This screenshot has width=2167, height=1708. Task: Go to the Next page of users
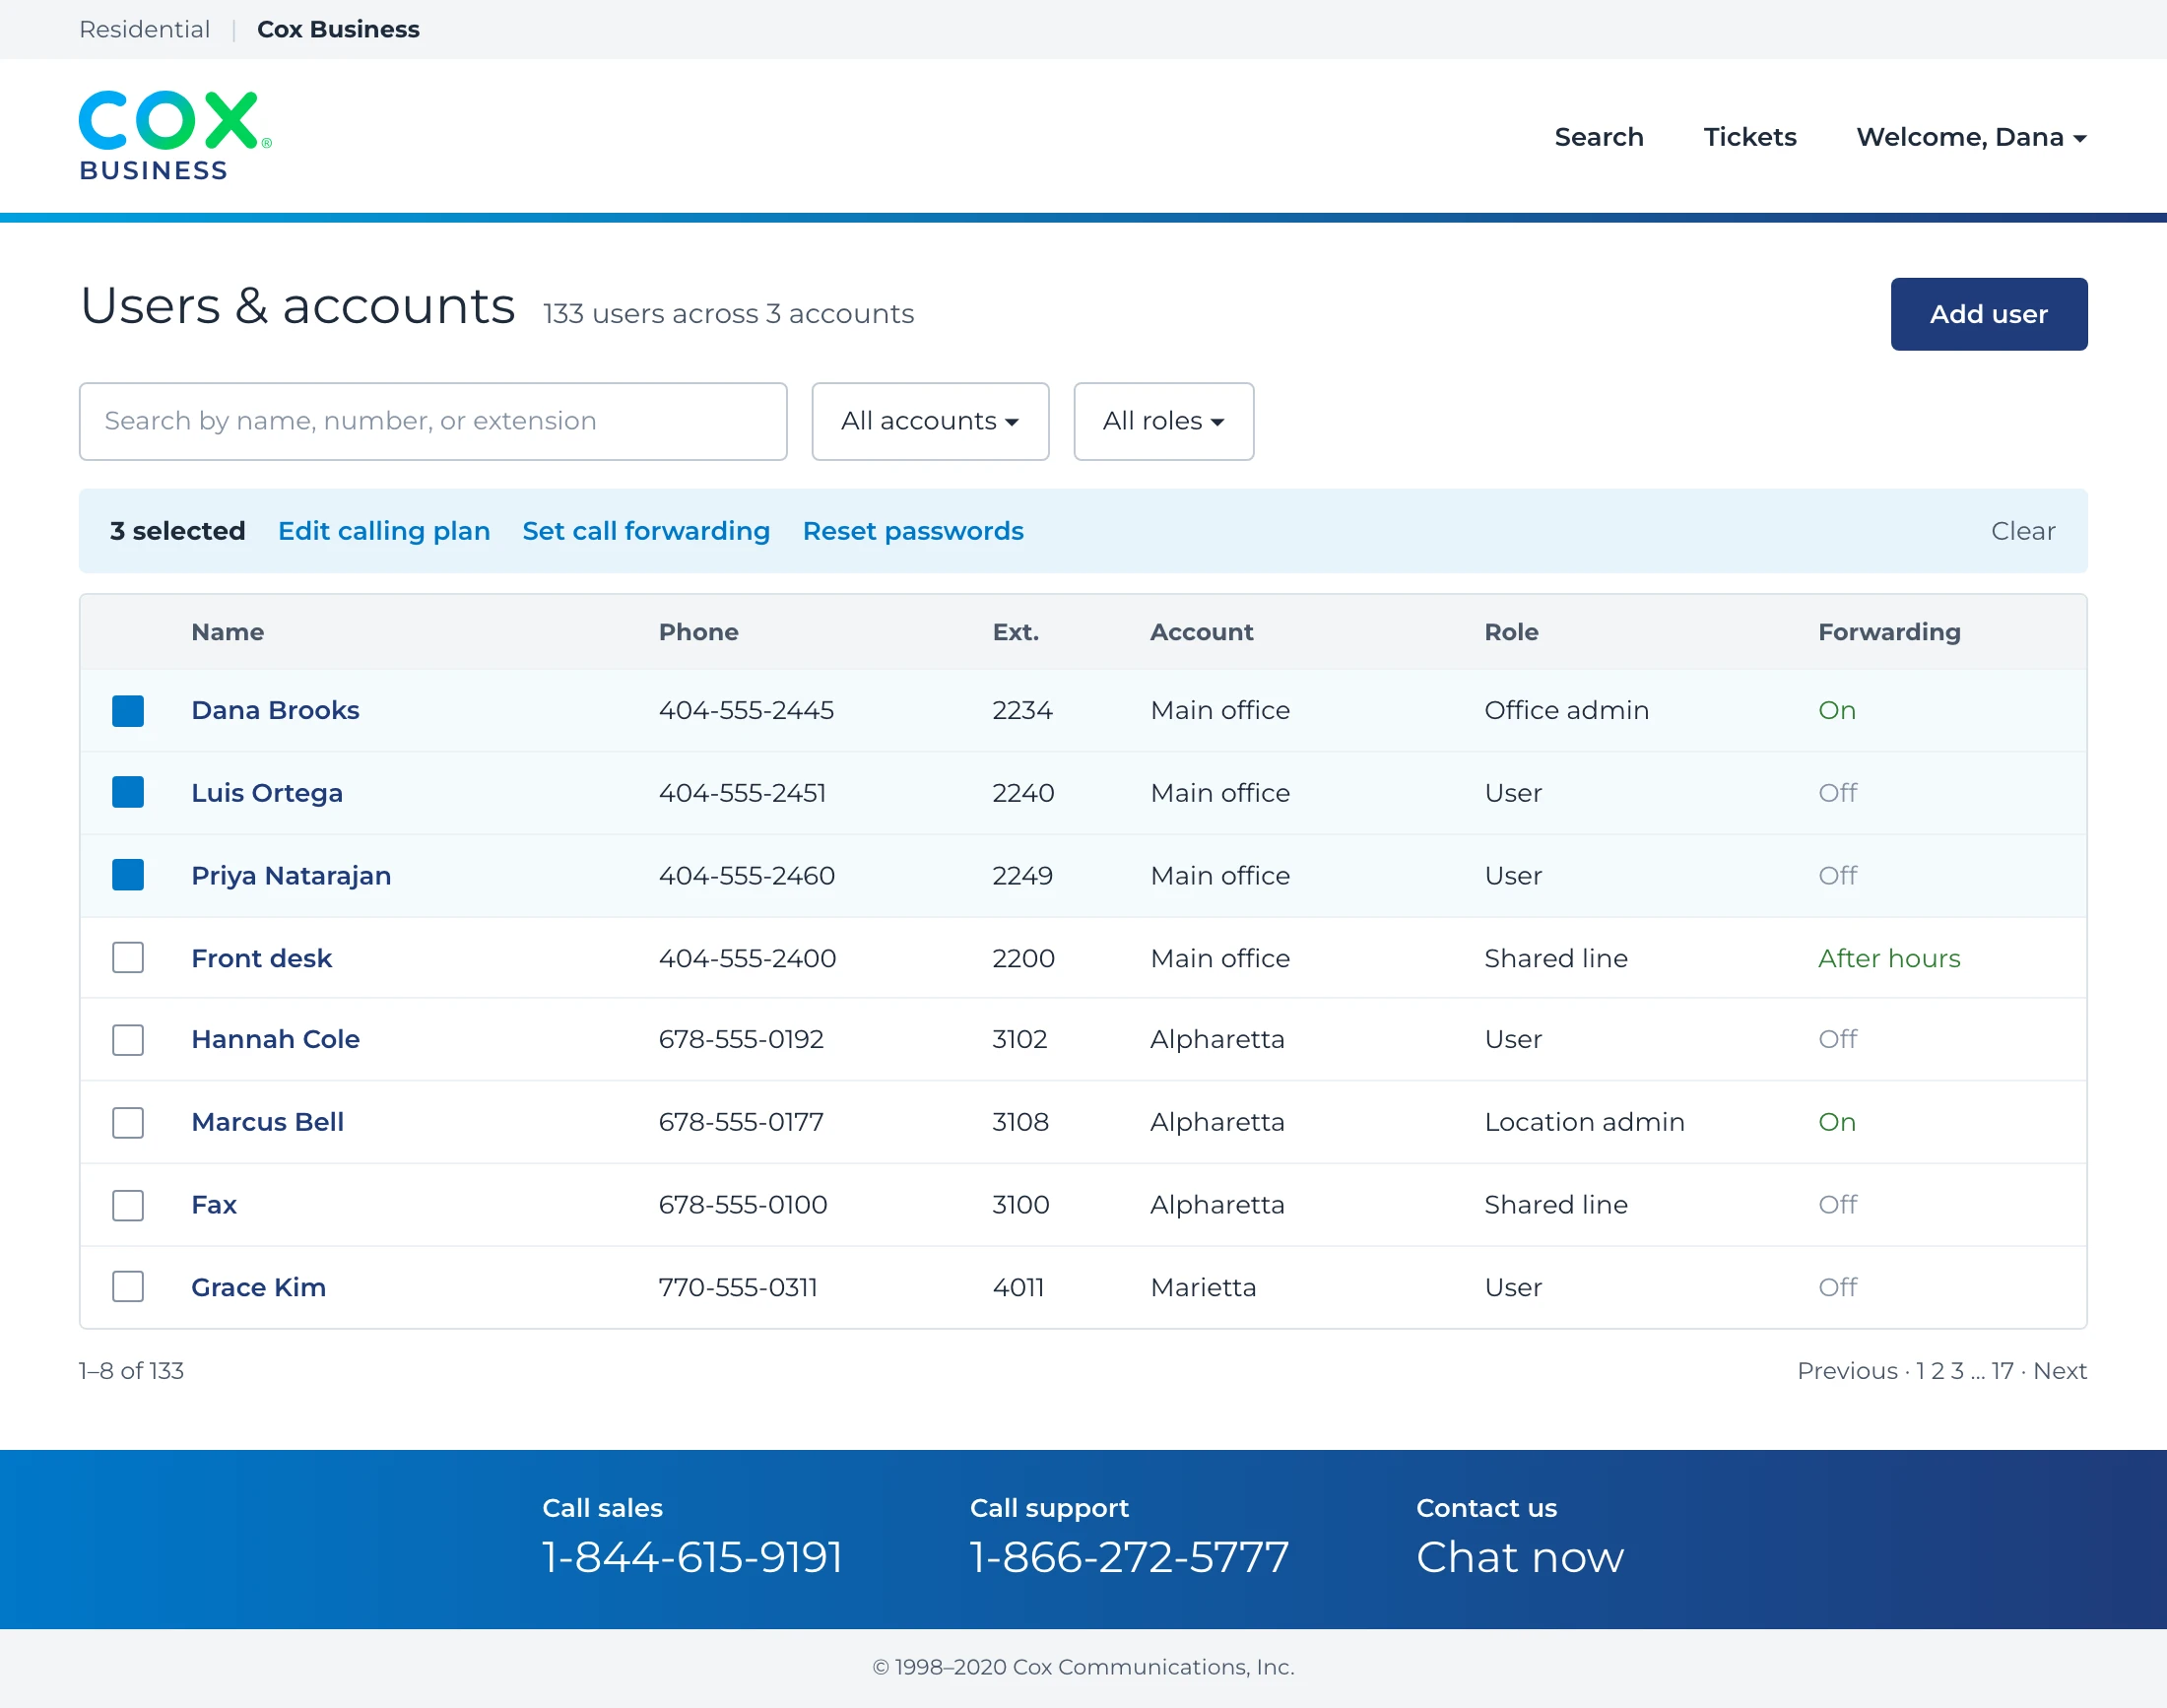coord(2059,1371)
